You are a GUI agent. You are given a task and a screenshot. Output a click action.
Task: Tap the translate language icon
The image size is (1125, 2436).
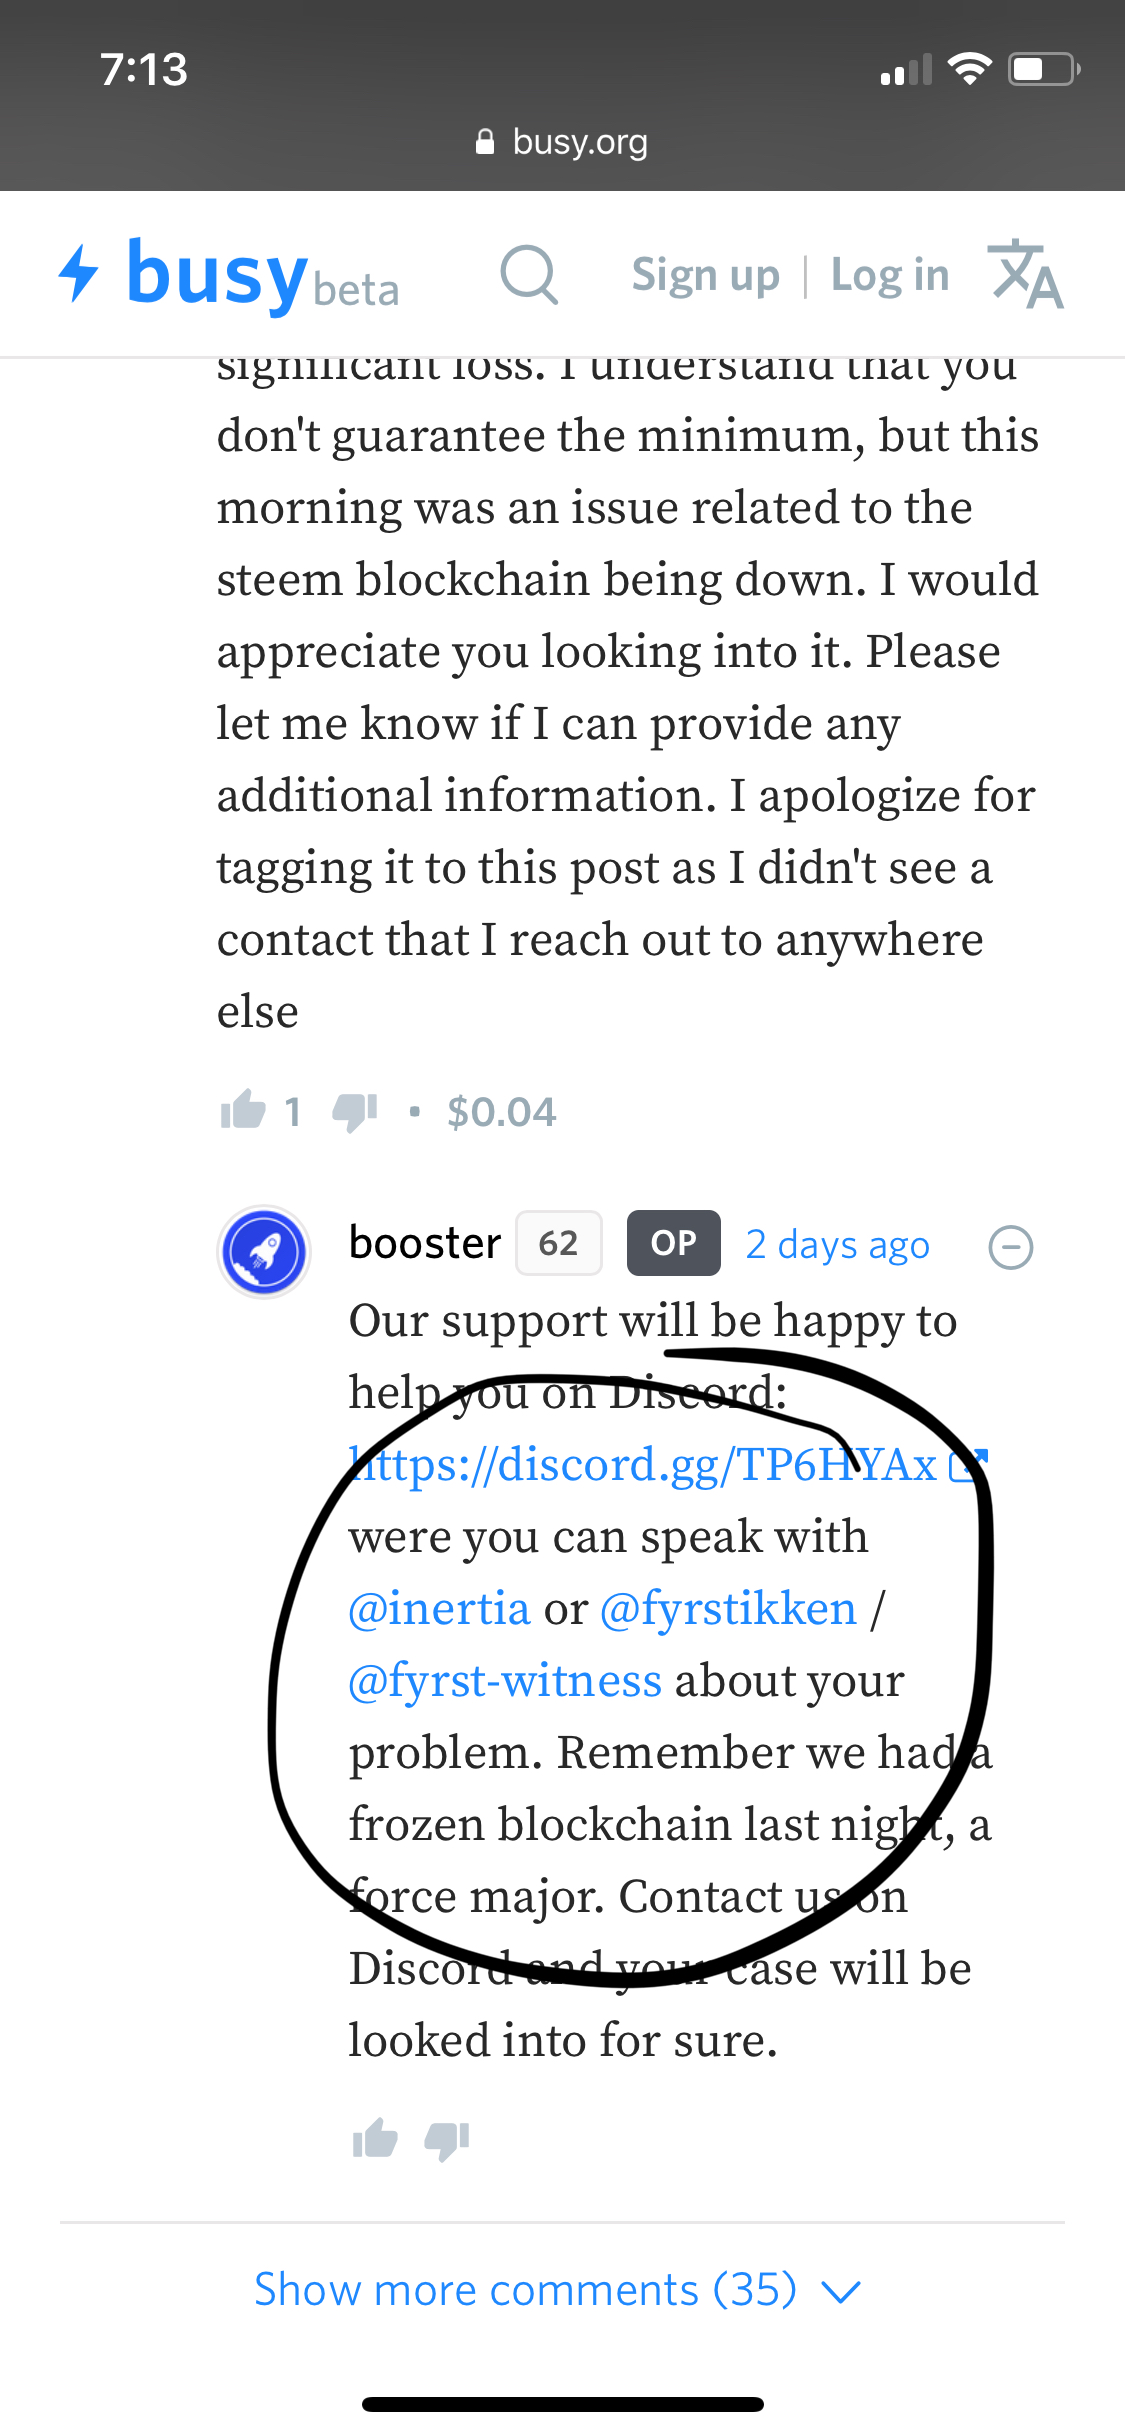(1026, 274)
